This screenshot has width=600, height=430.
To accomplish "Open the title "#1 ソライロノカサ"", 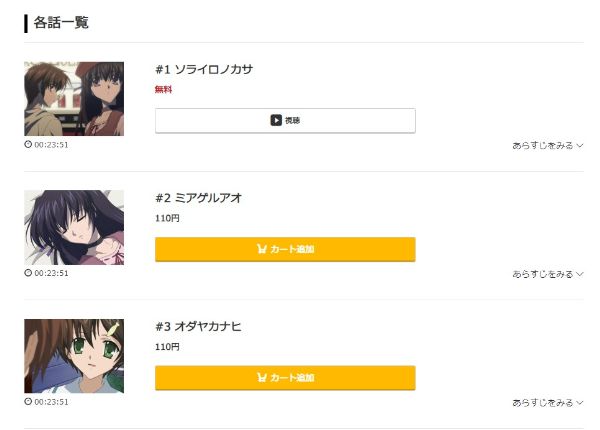I will (x=204, y=70).
